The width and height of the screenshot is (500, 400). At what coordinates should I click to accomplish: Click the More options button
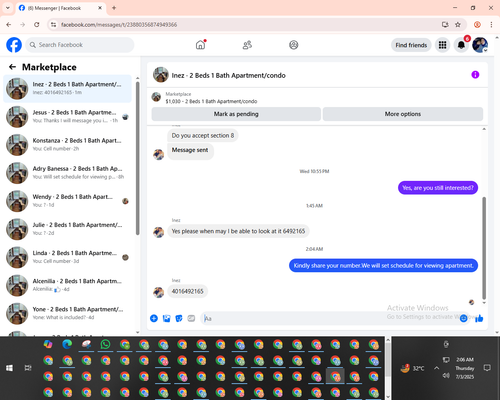coord(403,114)
